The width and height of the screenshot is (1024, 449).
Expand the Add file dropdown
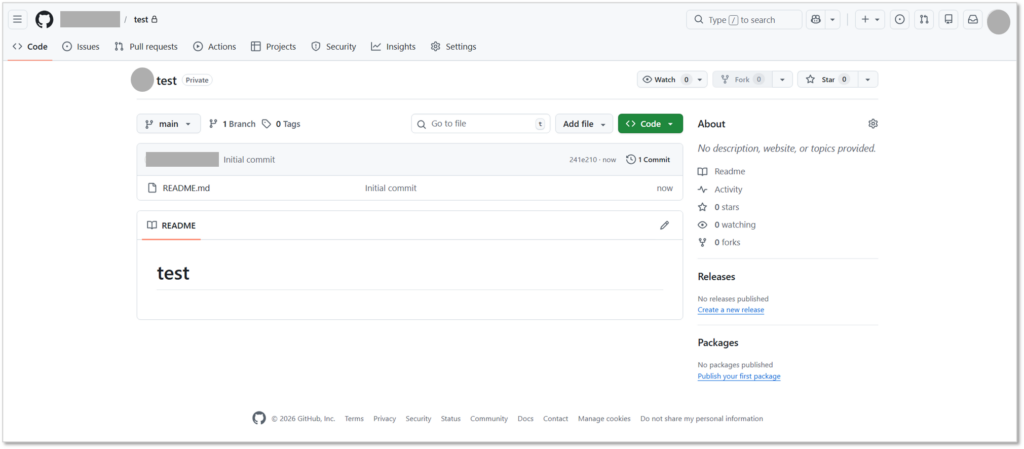(584, 124)
